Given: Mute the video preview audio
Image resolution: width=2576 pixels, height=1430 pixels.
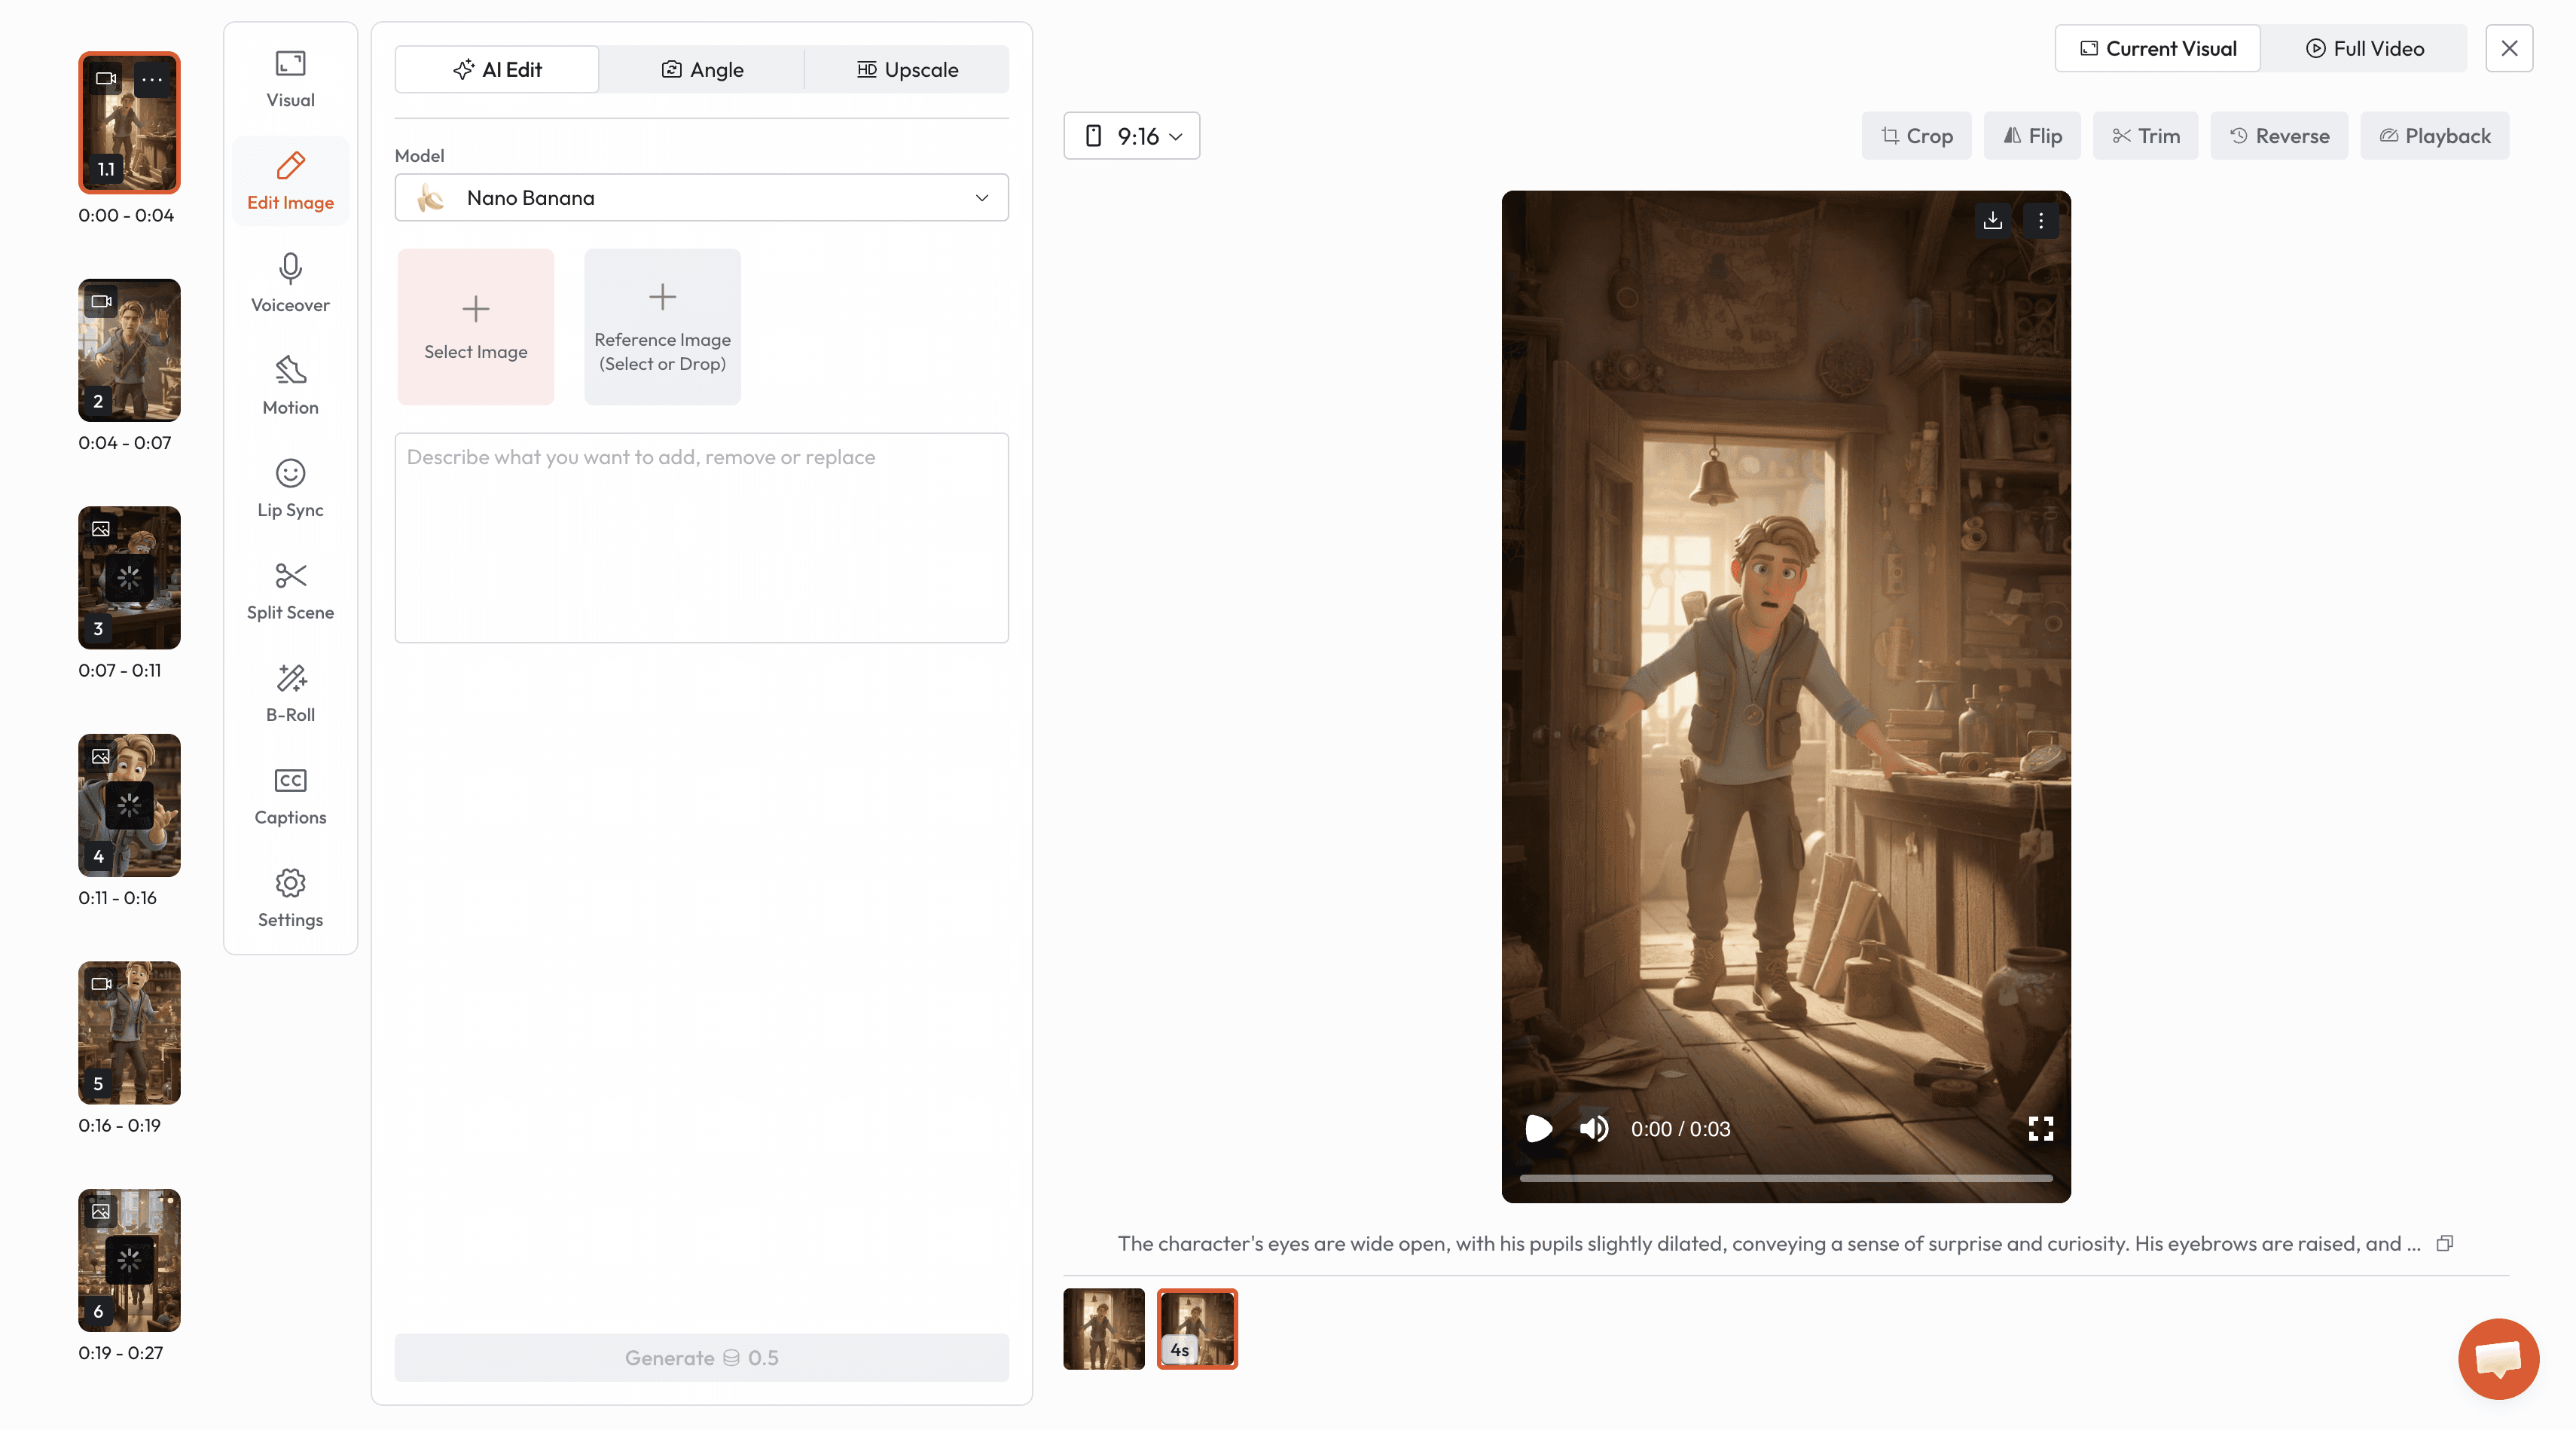Looking at the screenshot, I should [1593, 1128].
